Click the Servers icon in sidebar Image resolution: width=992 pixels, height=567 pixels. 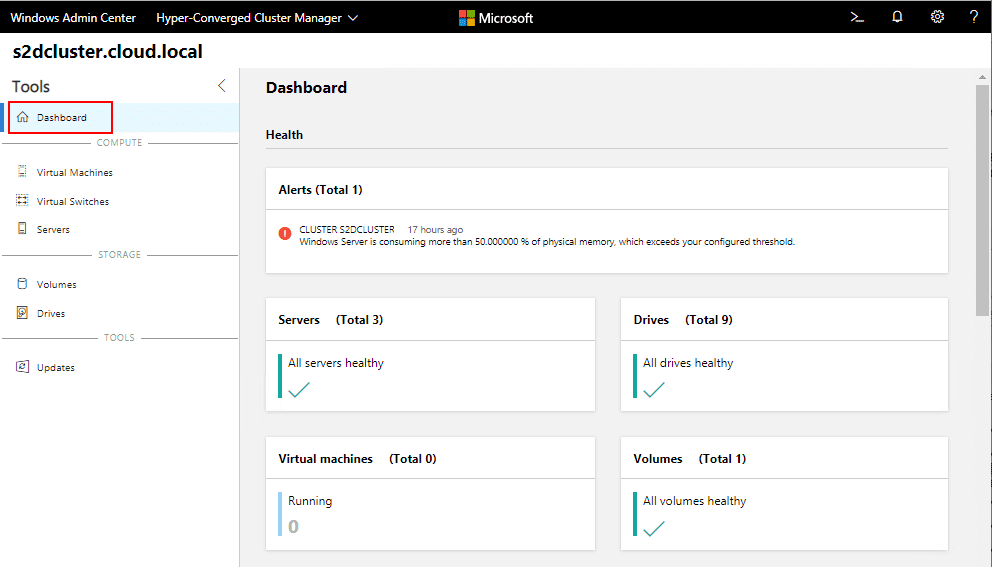(23, 229)
